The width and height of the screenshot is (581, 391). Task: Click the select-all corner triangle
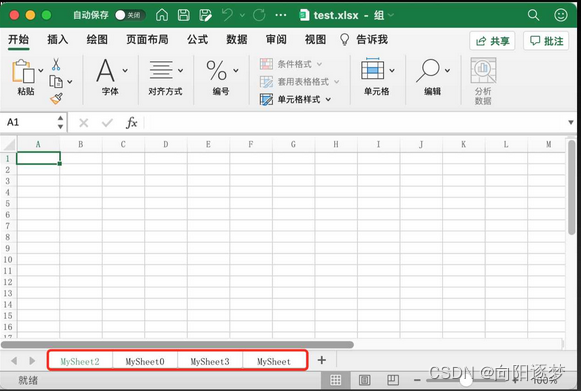coord(9,144)
